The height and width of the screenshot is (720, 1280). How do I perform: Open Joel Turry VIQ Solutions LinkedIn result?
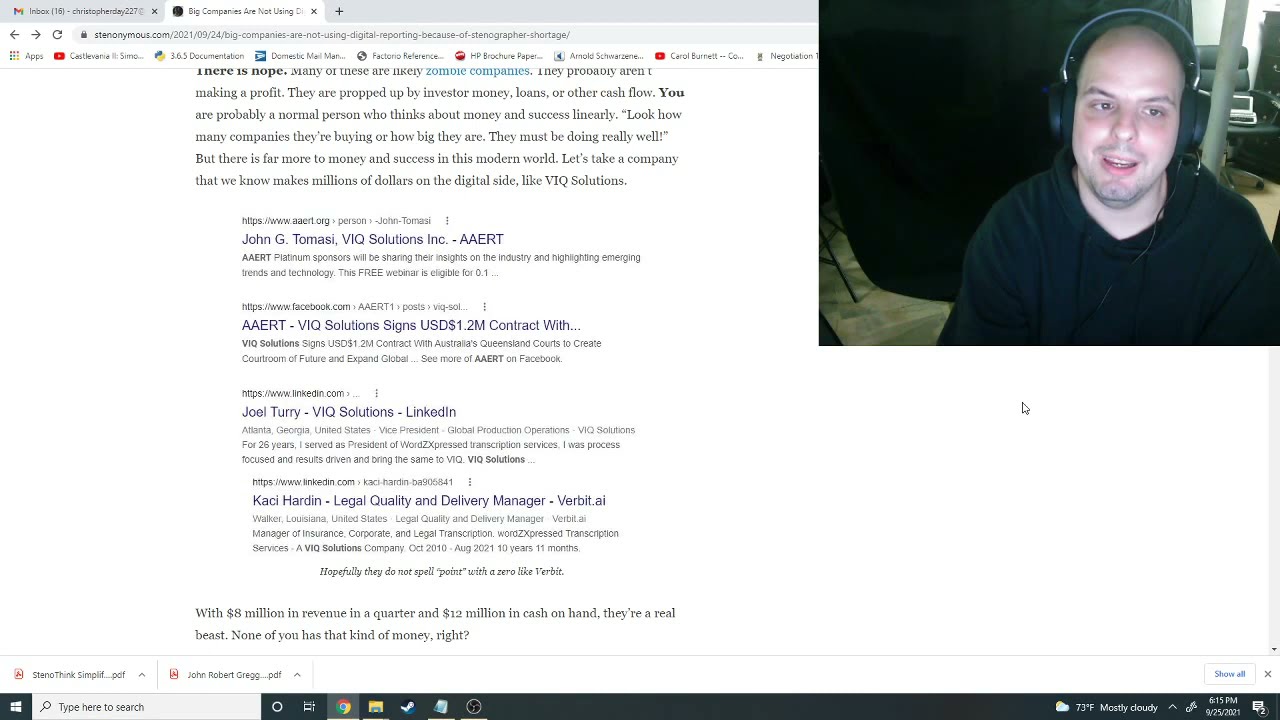pos(348,412)
